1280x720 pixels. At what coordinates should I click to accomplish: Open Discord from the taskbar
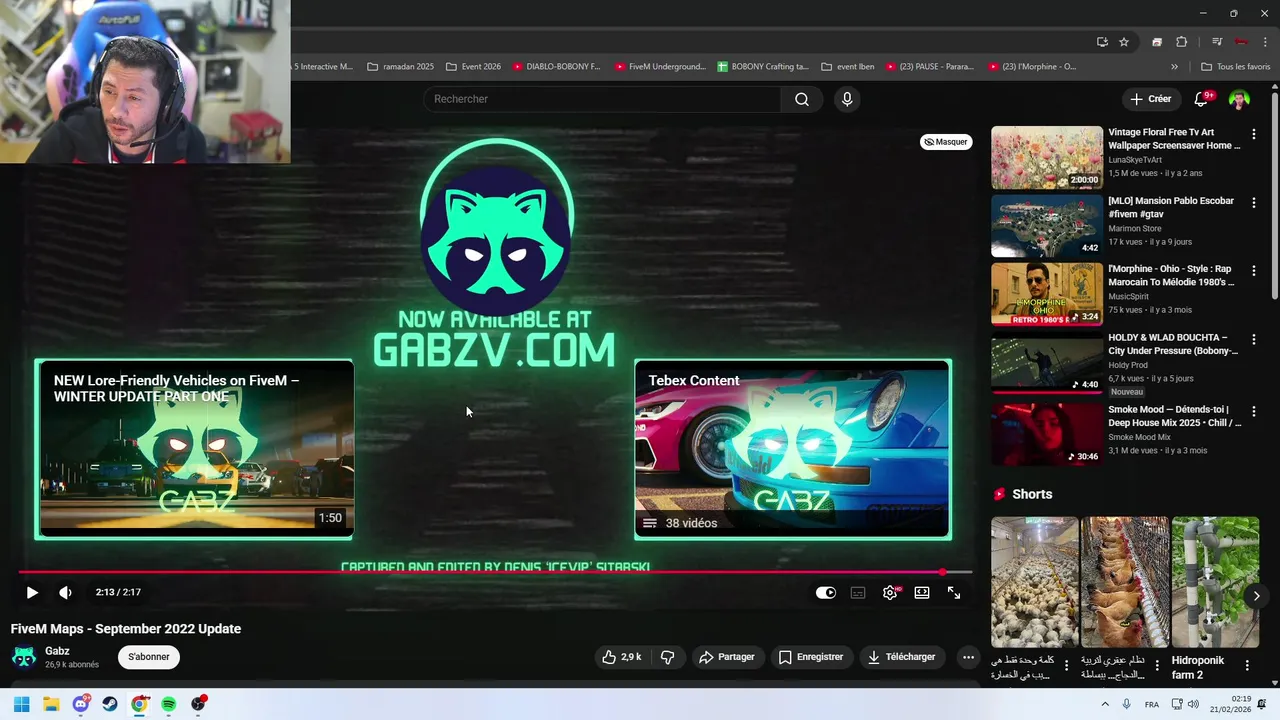(81, 704)
